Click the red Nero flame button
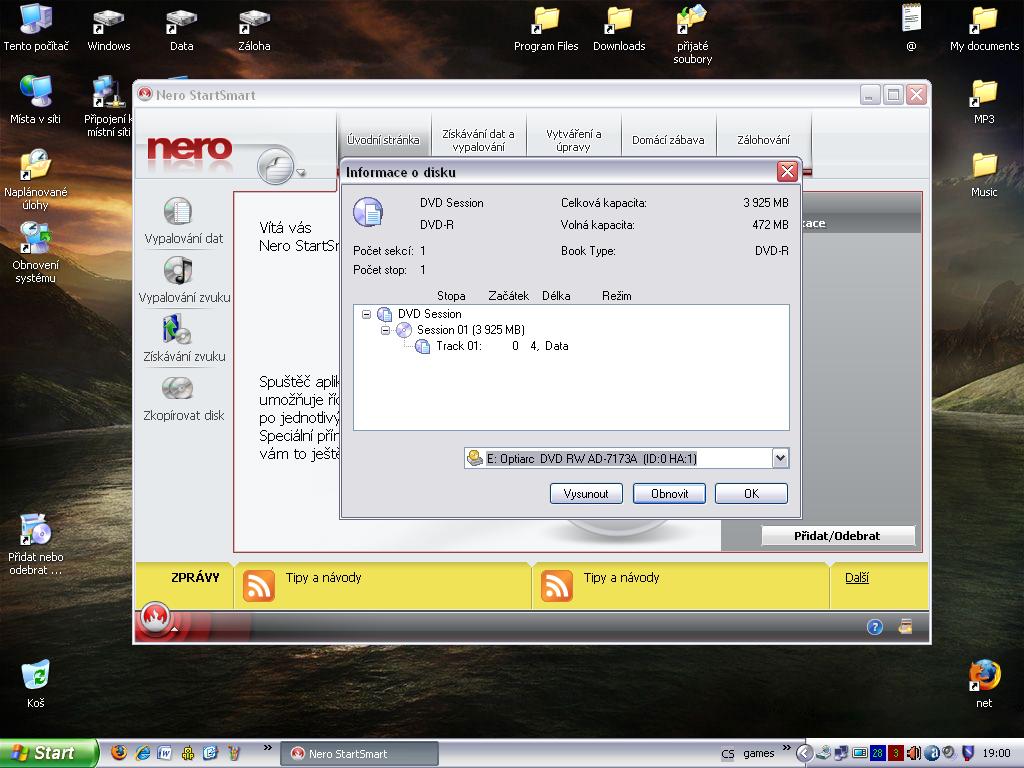The height and width of the screenshot is (768, 1024). pos(155,617)
